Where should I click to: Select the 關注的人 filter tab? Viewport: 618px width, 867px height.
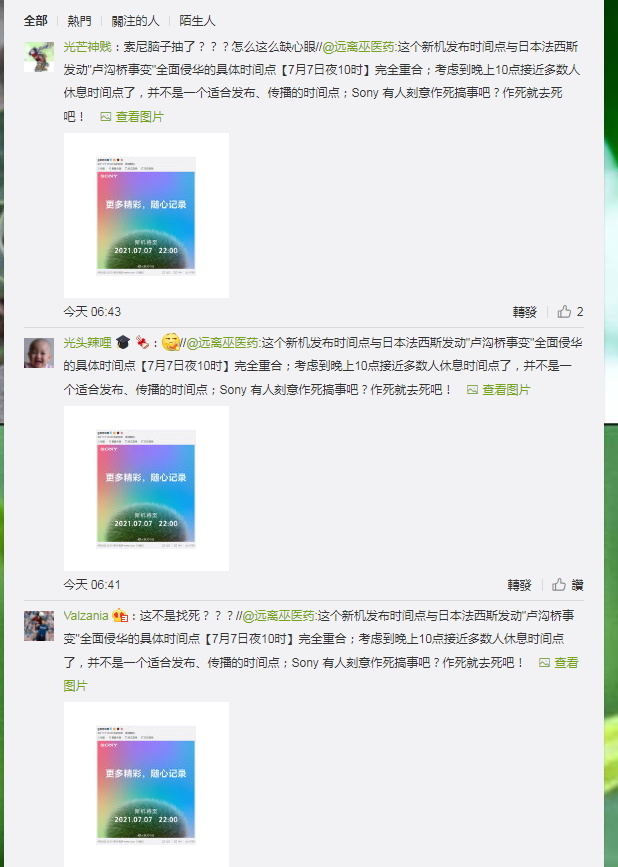click(x=135, y=21)
